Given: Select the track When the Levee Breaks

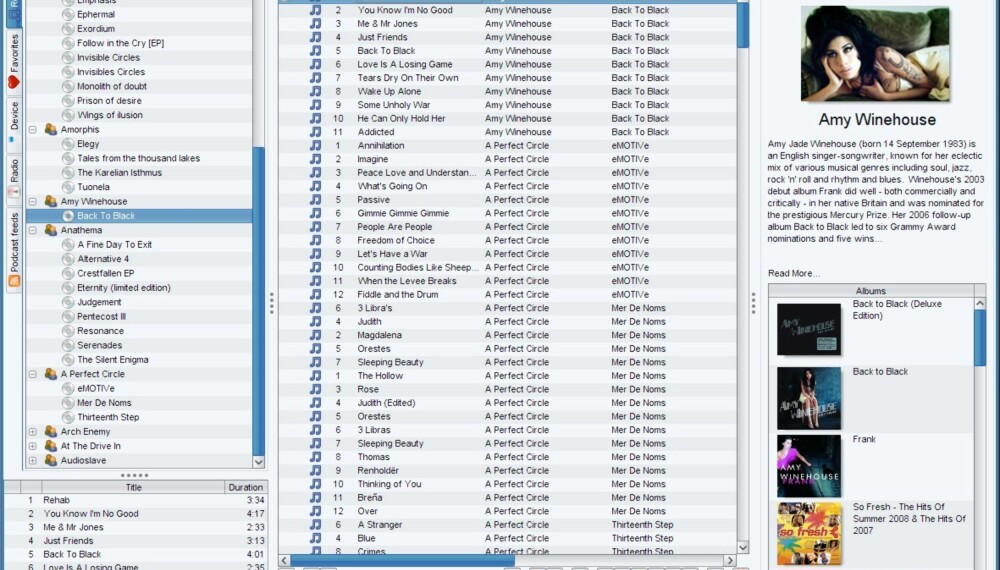Looking at the screenshot, I should pos(407,281).
